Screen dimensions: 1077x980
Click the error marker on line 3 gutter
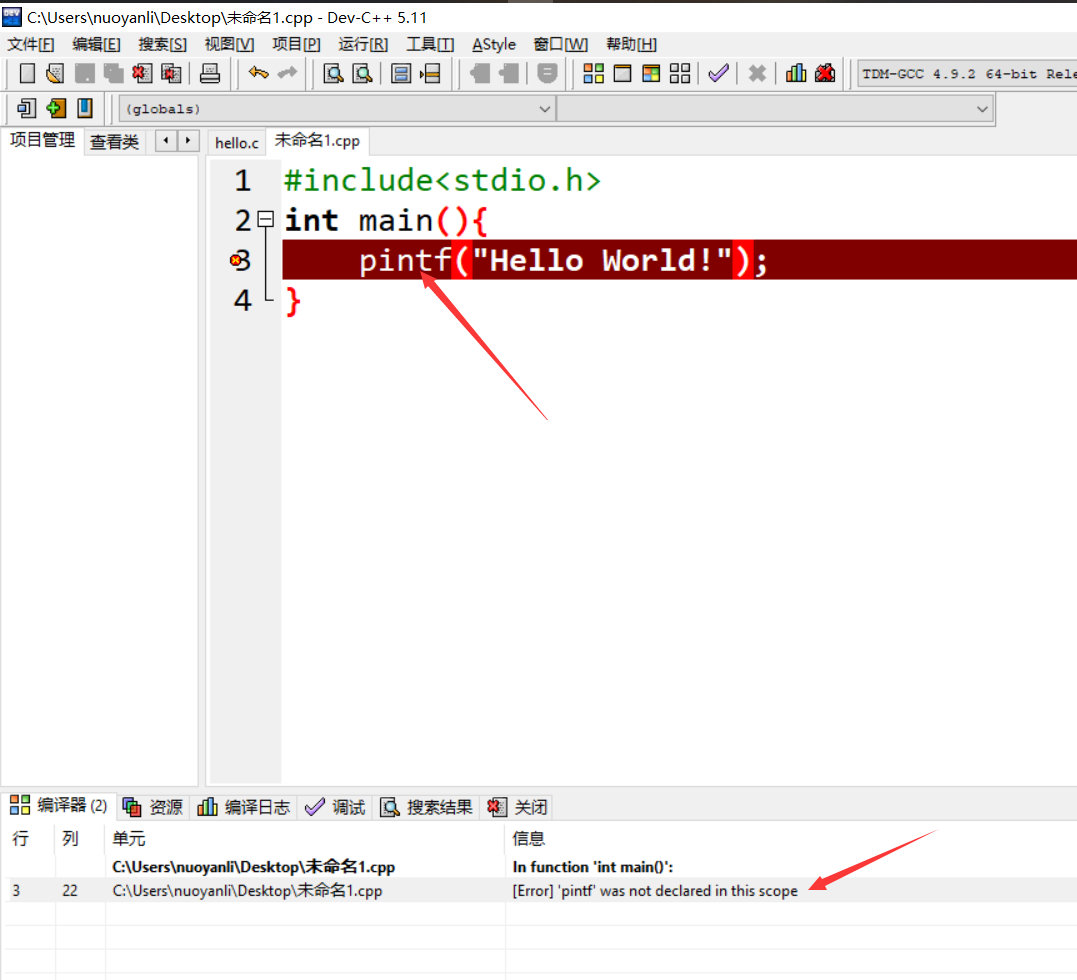236,260
